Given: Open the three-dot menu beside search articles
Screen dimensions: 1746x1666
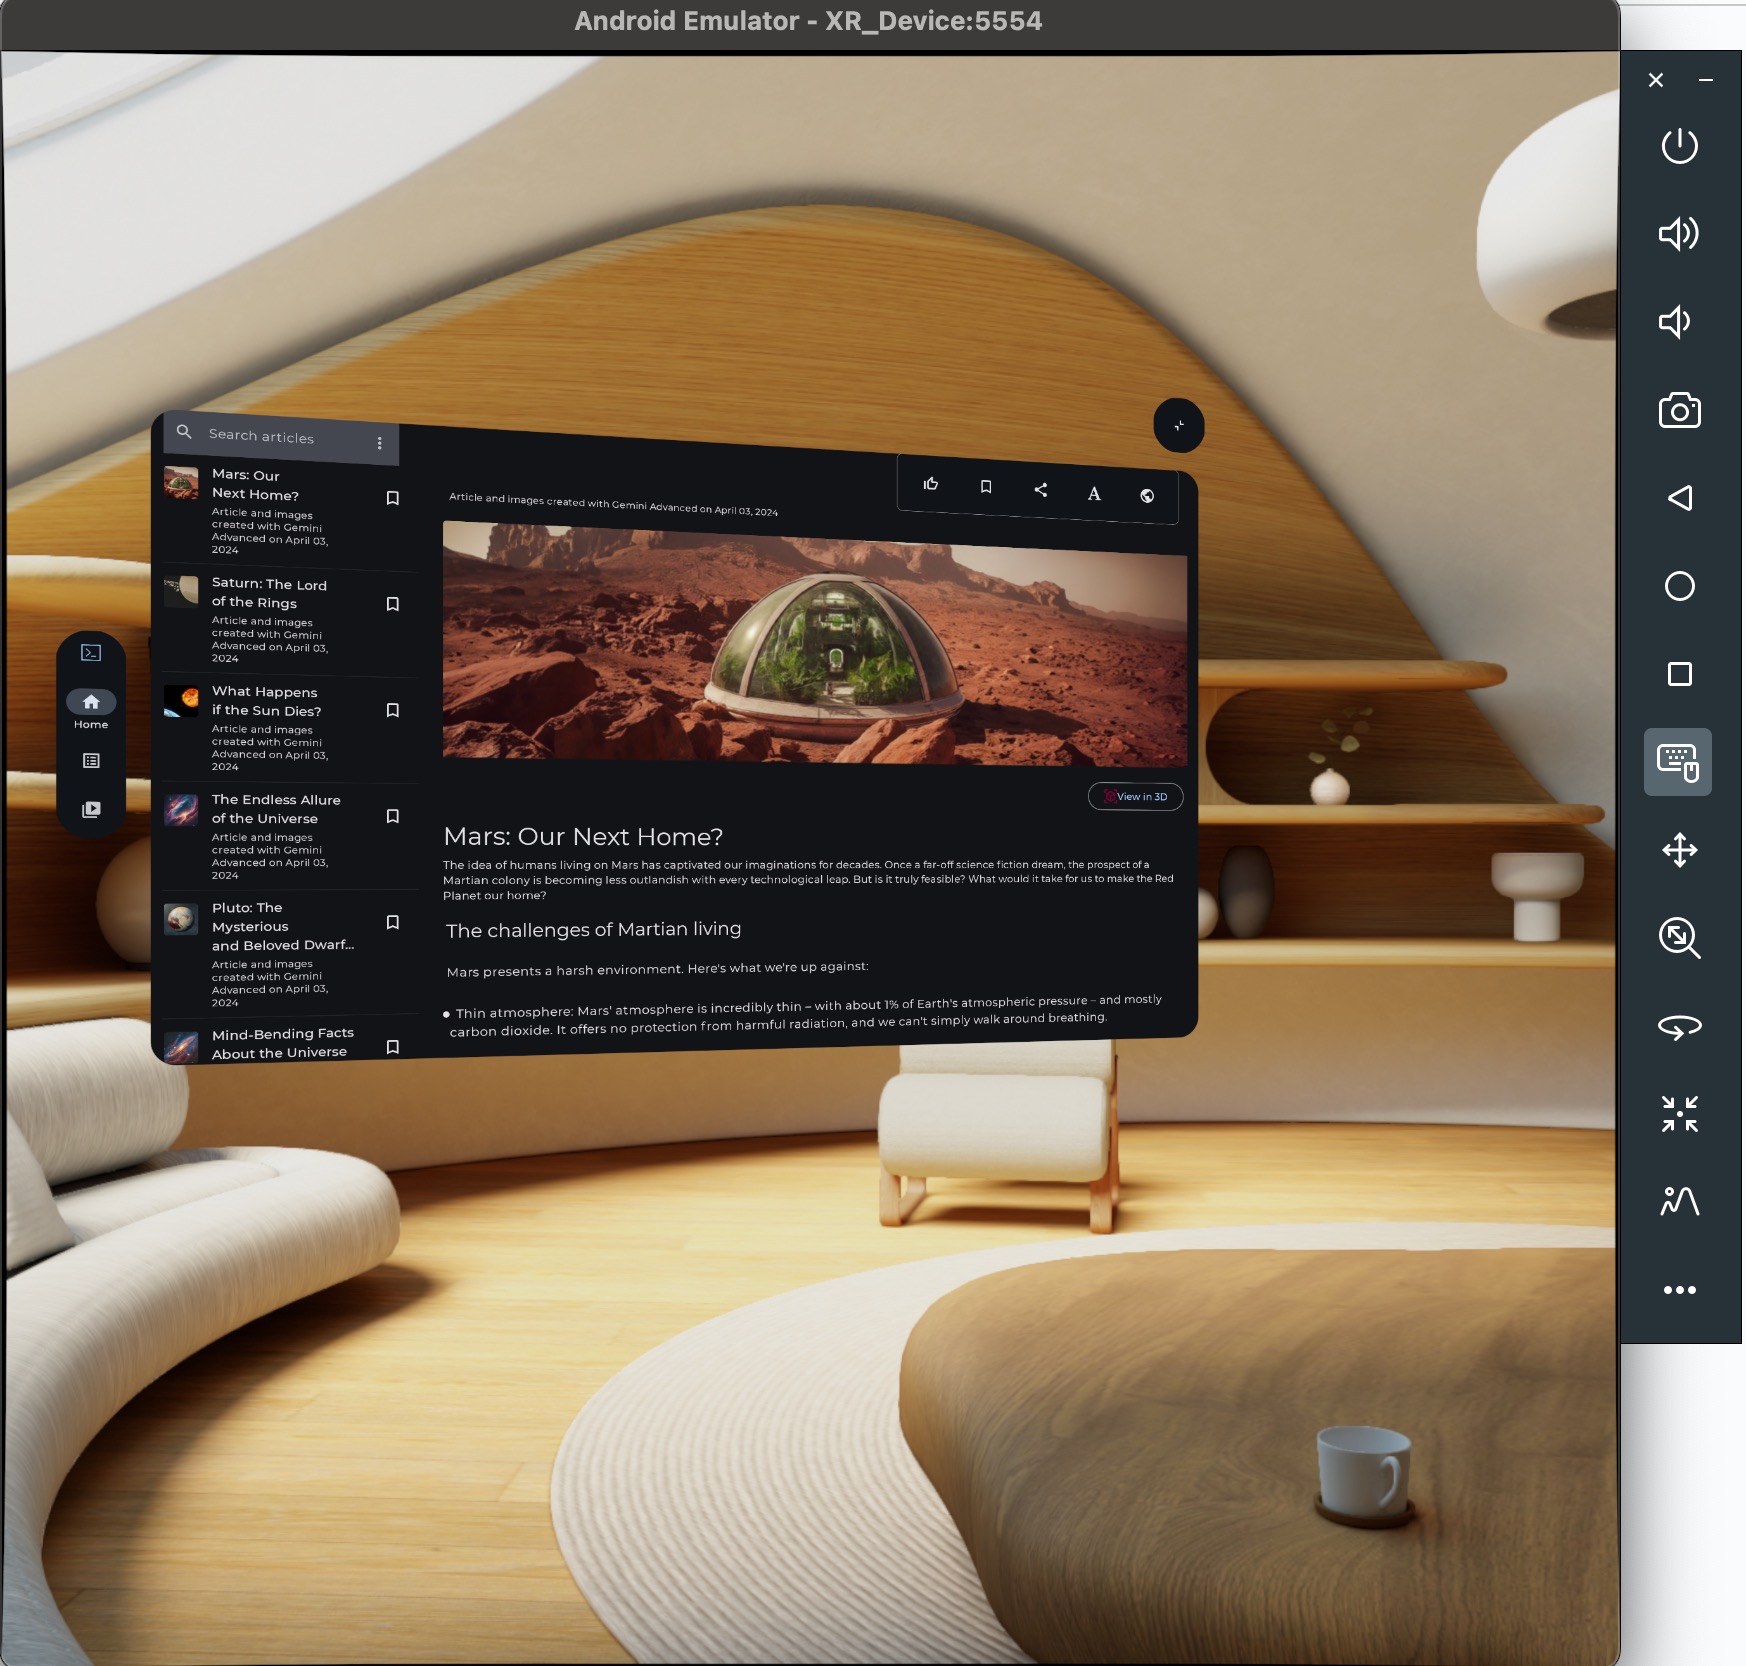Looking at the screenshot, I should pyautogui.click(x=379, y=442).
